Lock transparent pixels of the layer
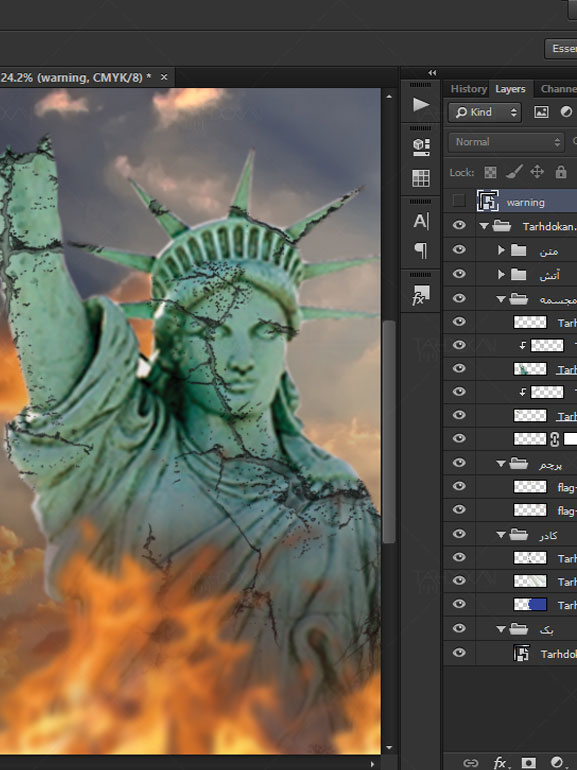Viewport: 577px width, 770px height. click(490, 172)
